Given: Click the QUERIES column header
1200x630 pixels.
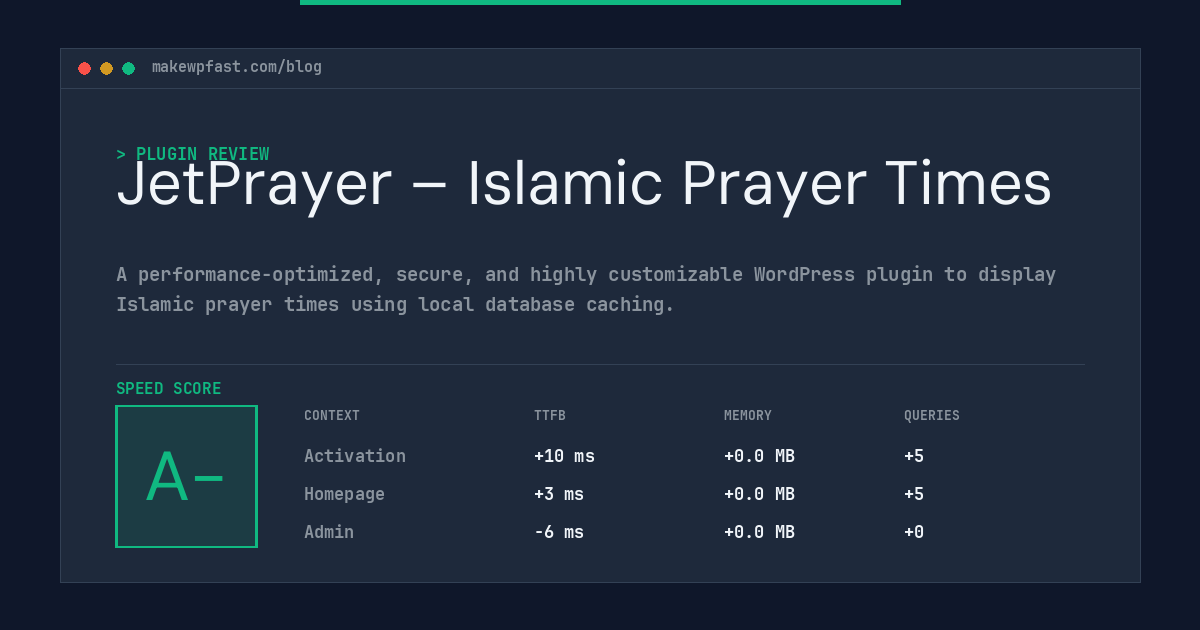Looking at the screenshot, I should click(932, 416).
